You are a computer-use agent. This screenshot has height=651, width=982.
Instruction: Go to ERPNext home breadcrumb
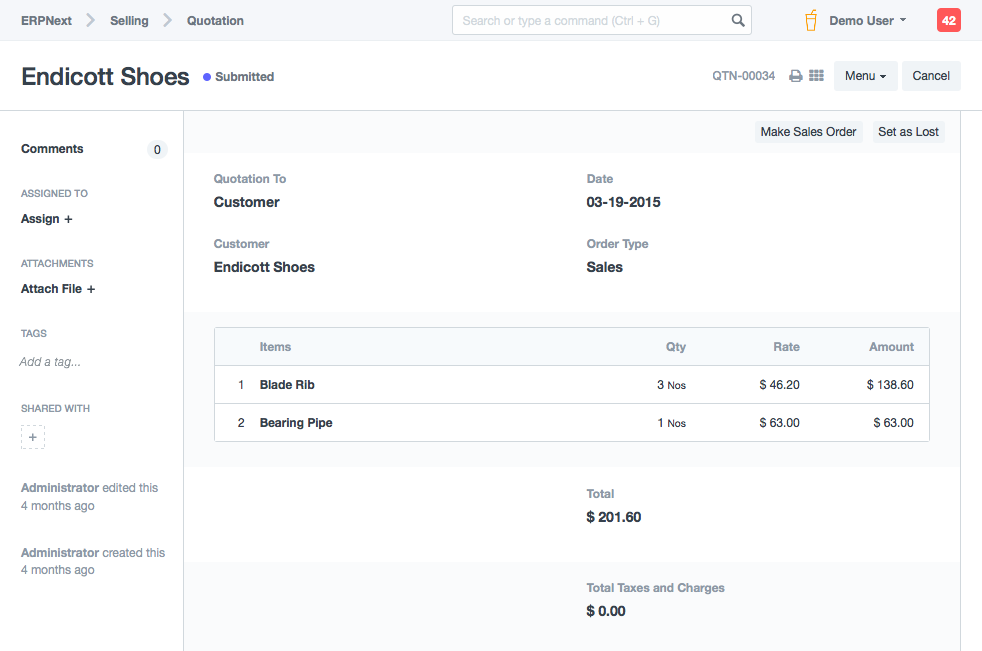(x=46, y=20)
